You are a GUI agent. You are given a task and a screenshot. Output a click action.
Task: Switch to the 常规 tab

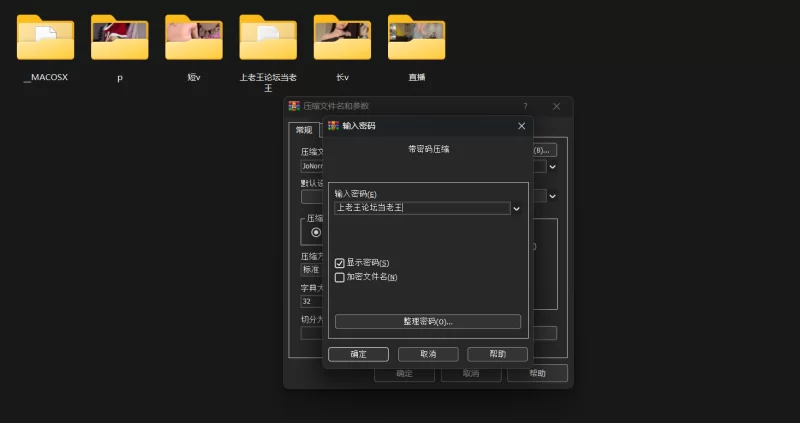coord(303,130)
